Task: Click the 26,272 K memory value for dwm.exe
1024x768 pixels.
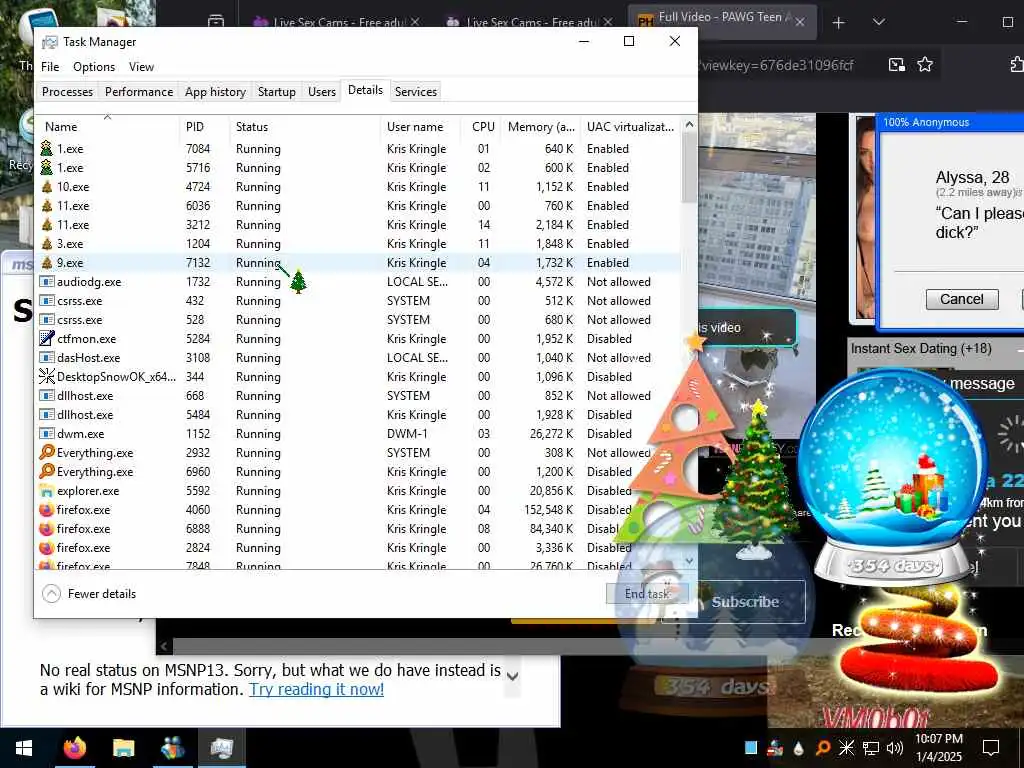Action: pyautogui.click(x=551, y=434)
